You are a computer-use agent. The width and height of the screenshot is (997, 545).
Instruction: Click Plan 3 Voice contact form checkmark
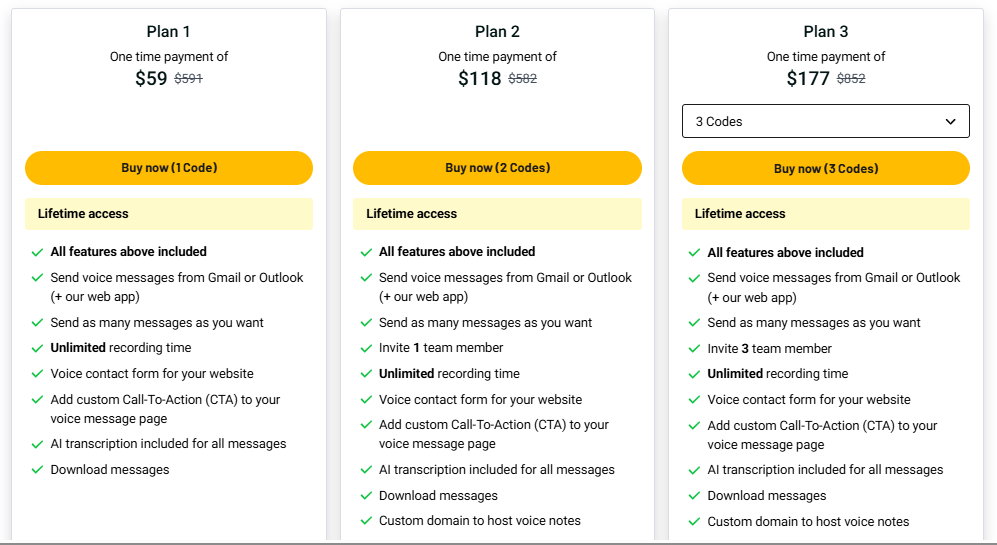[694, 400]
